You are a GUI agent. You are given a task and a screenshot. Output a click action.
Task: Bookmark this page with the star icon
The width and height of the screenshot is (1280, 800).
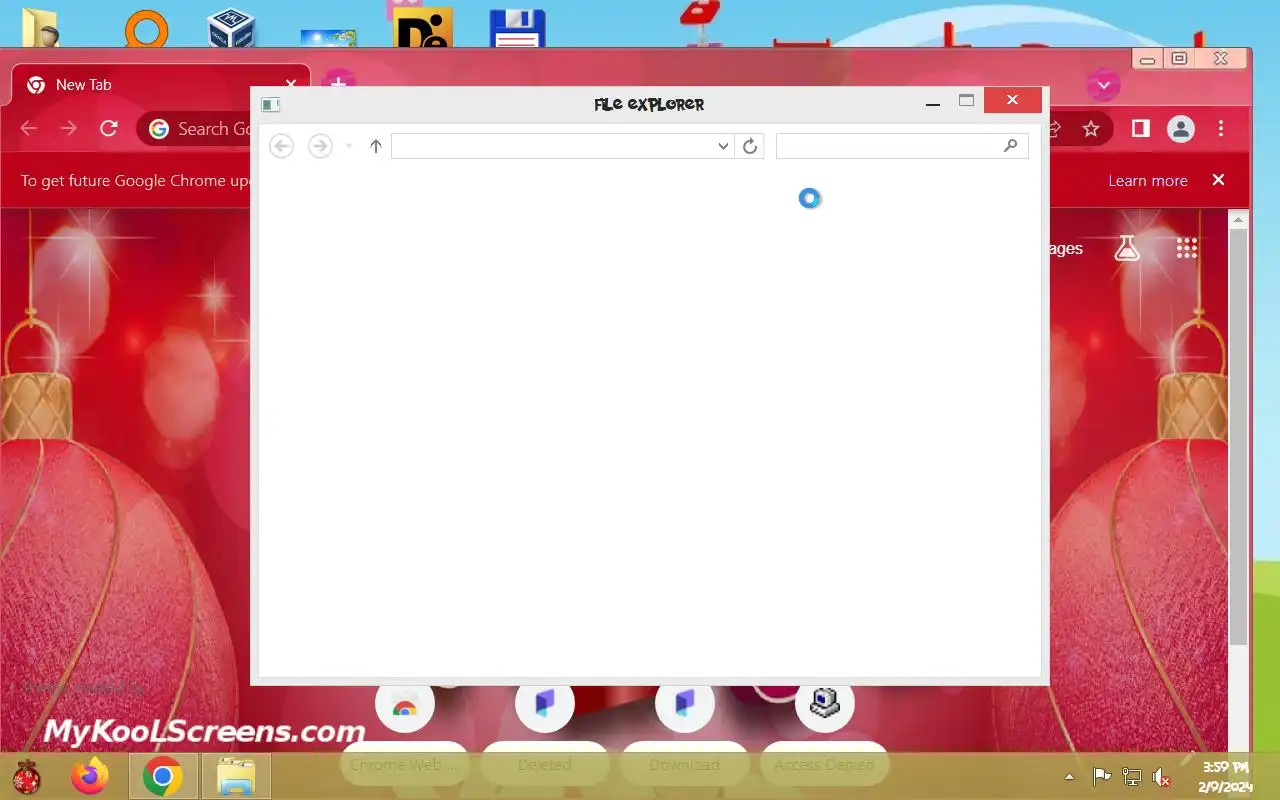click(1091, 129)
